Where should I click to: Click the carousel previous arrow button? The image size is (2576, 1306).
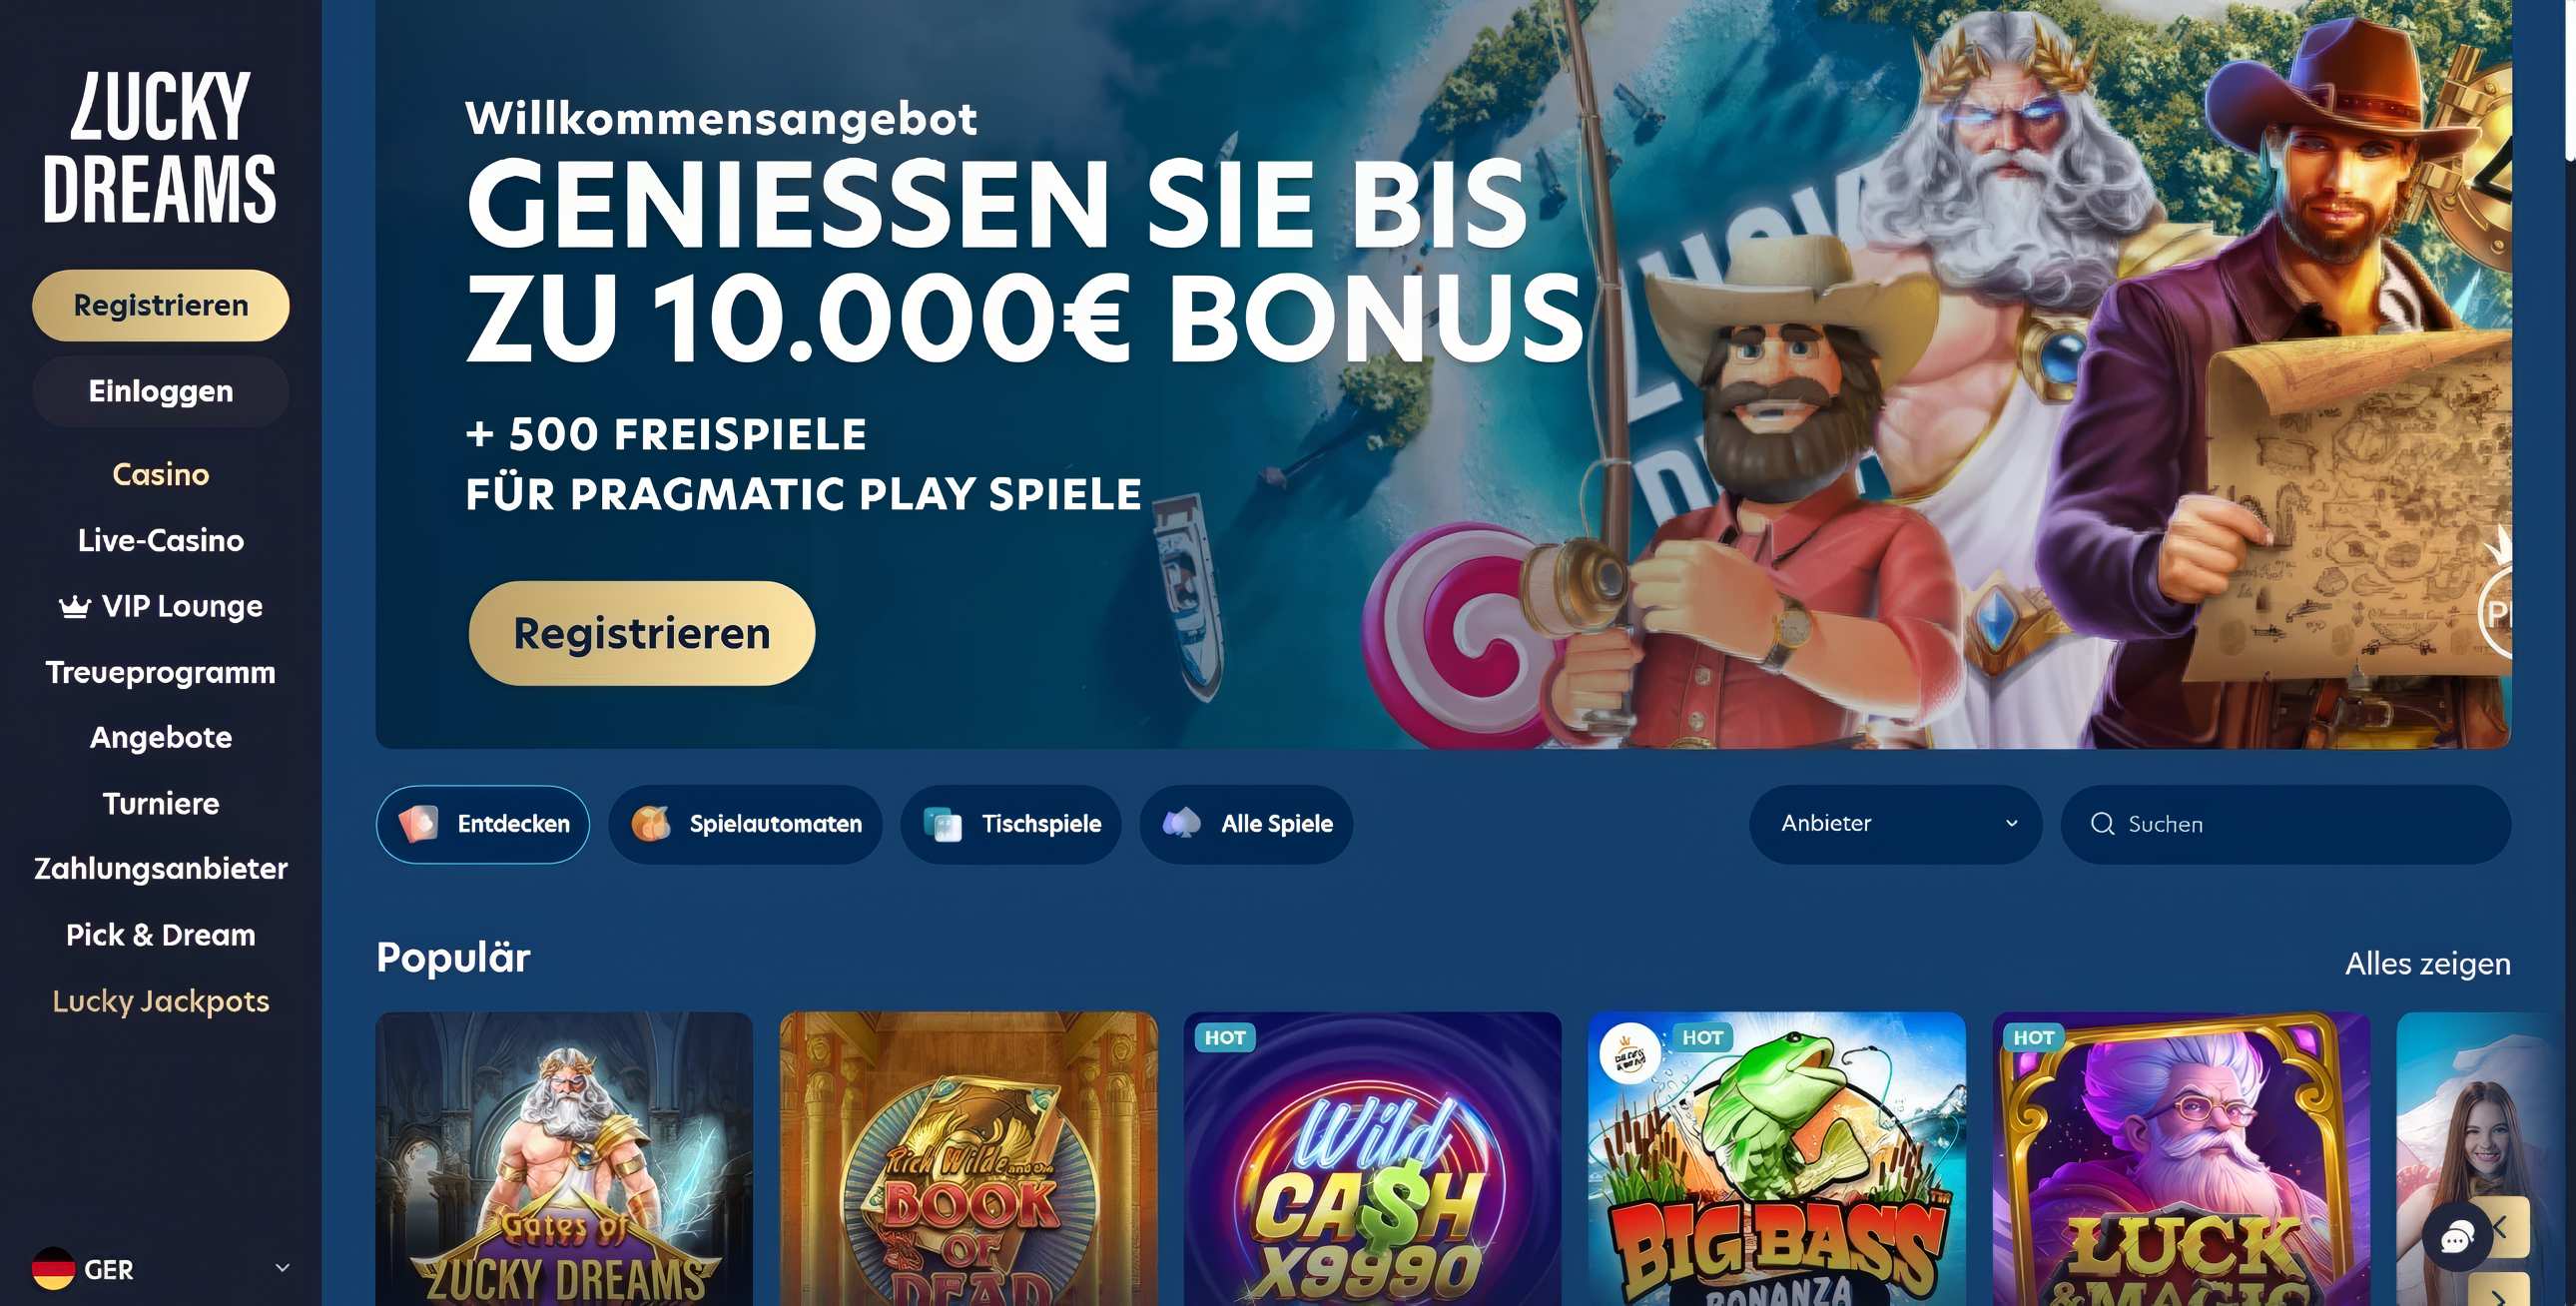click(x=2507, y=1227)
